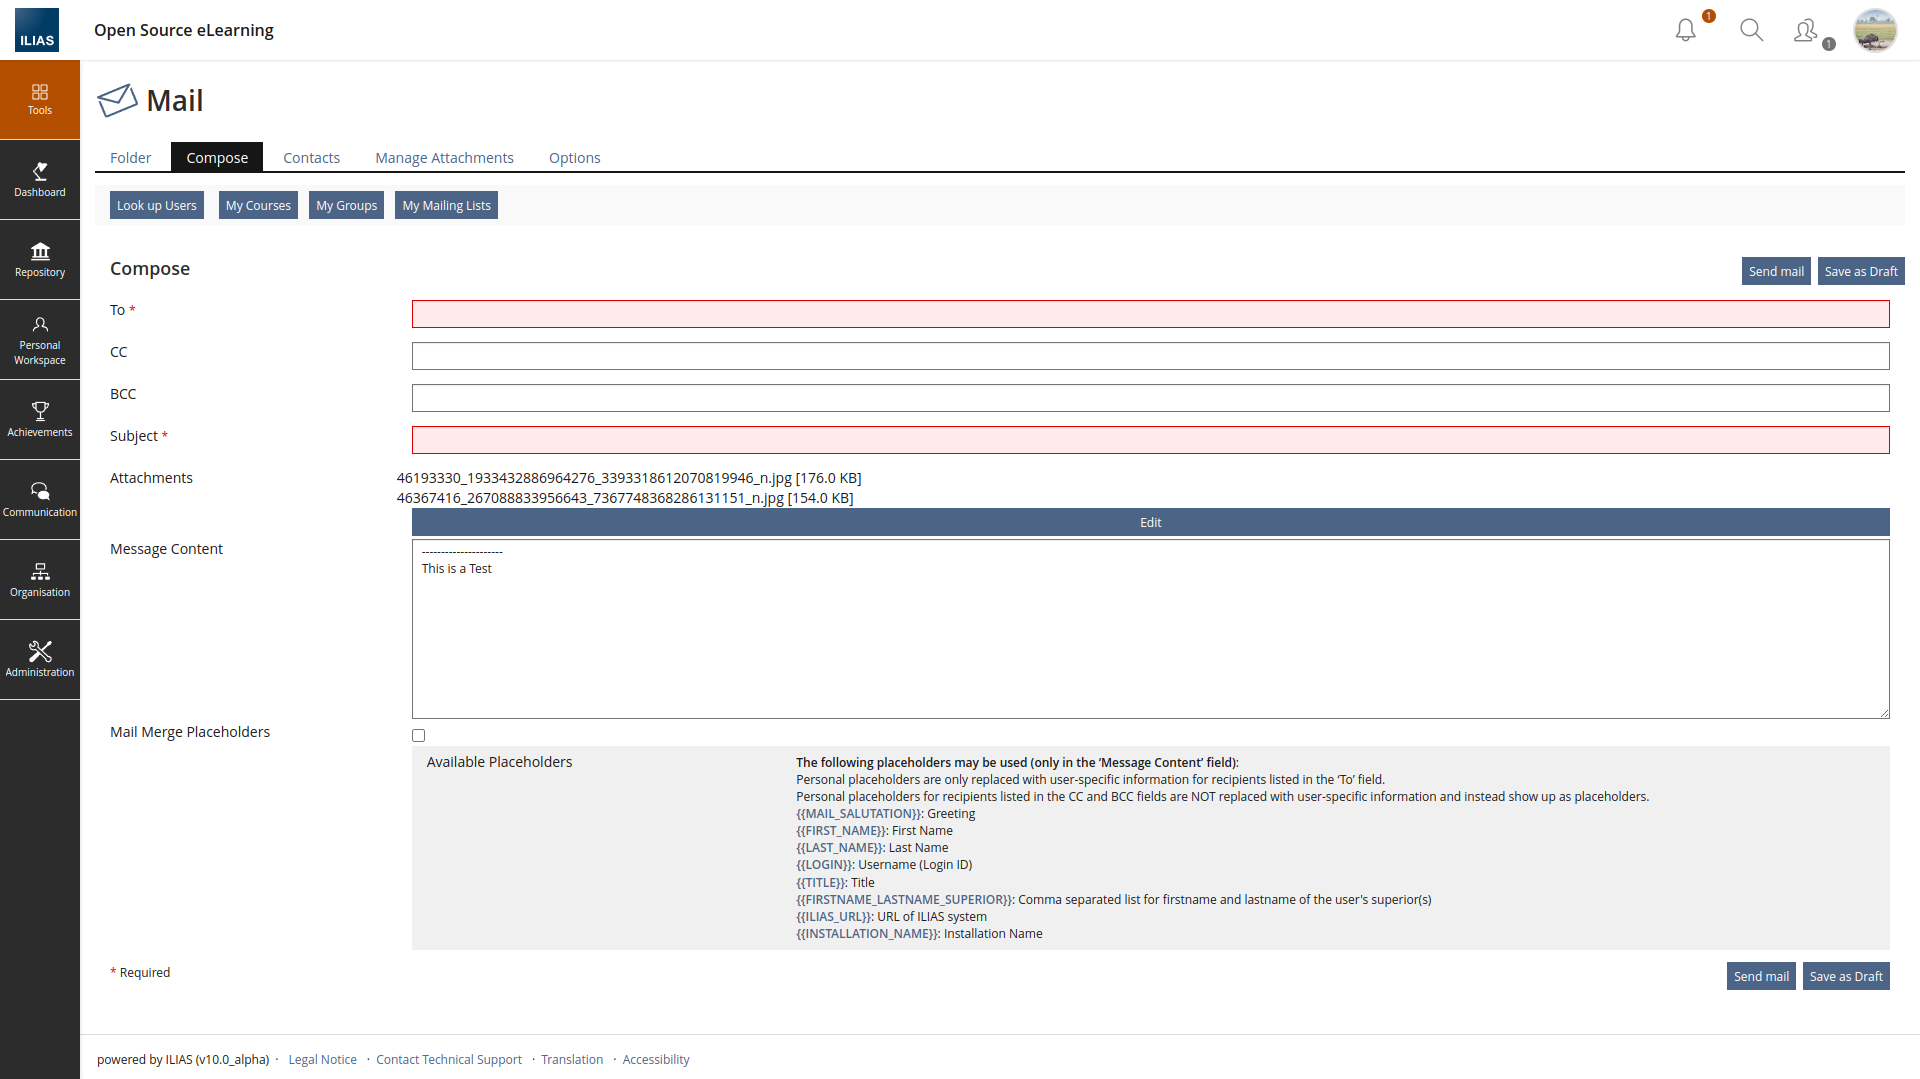Viewport: 1920px width, 1079px height.
Task: Open the Legal Notice footer link
Action: 322,1060
